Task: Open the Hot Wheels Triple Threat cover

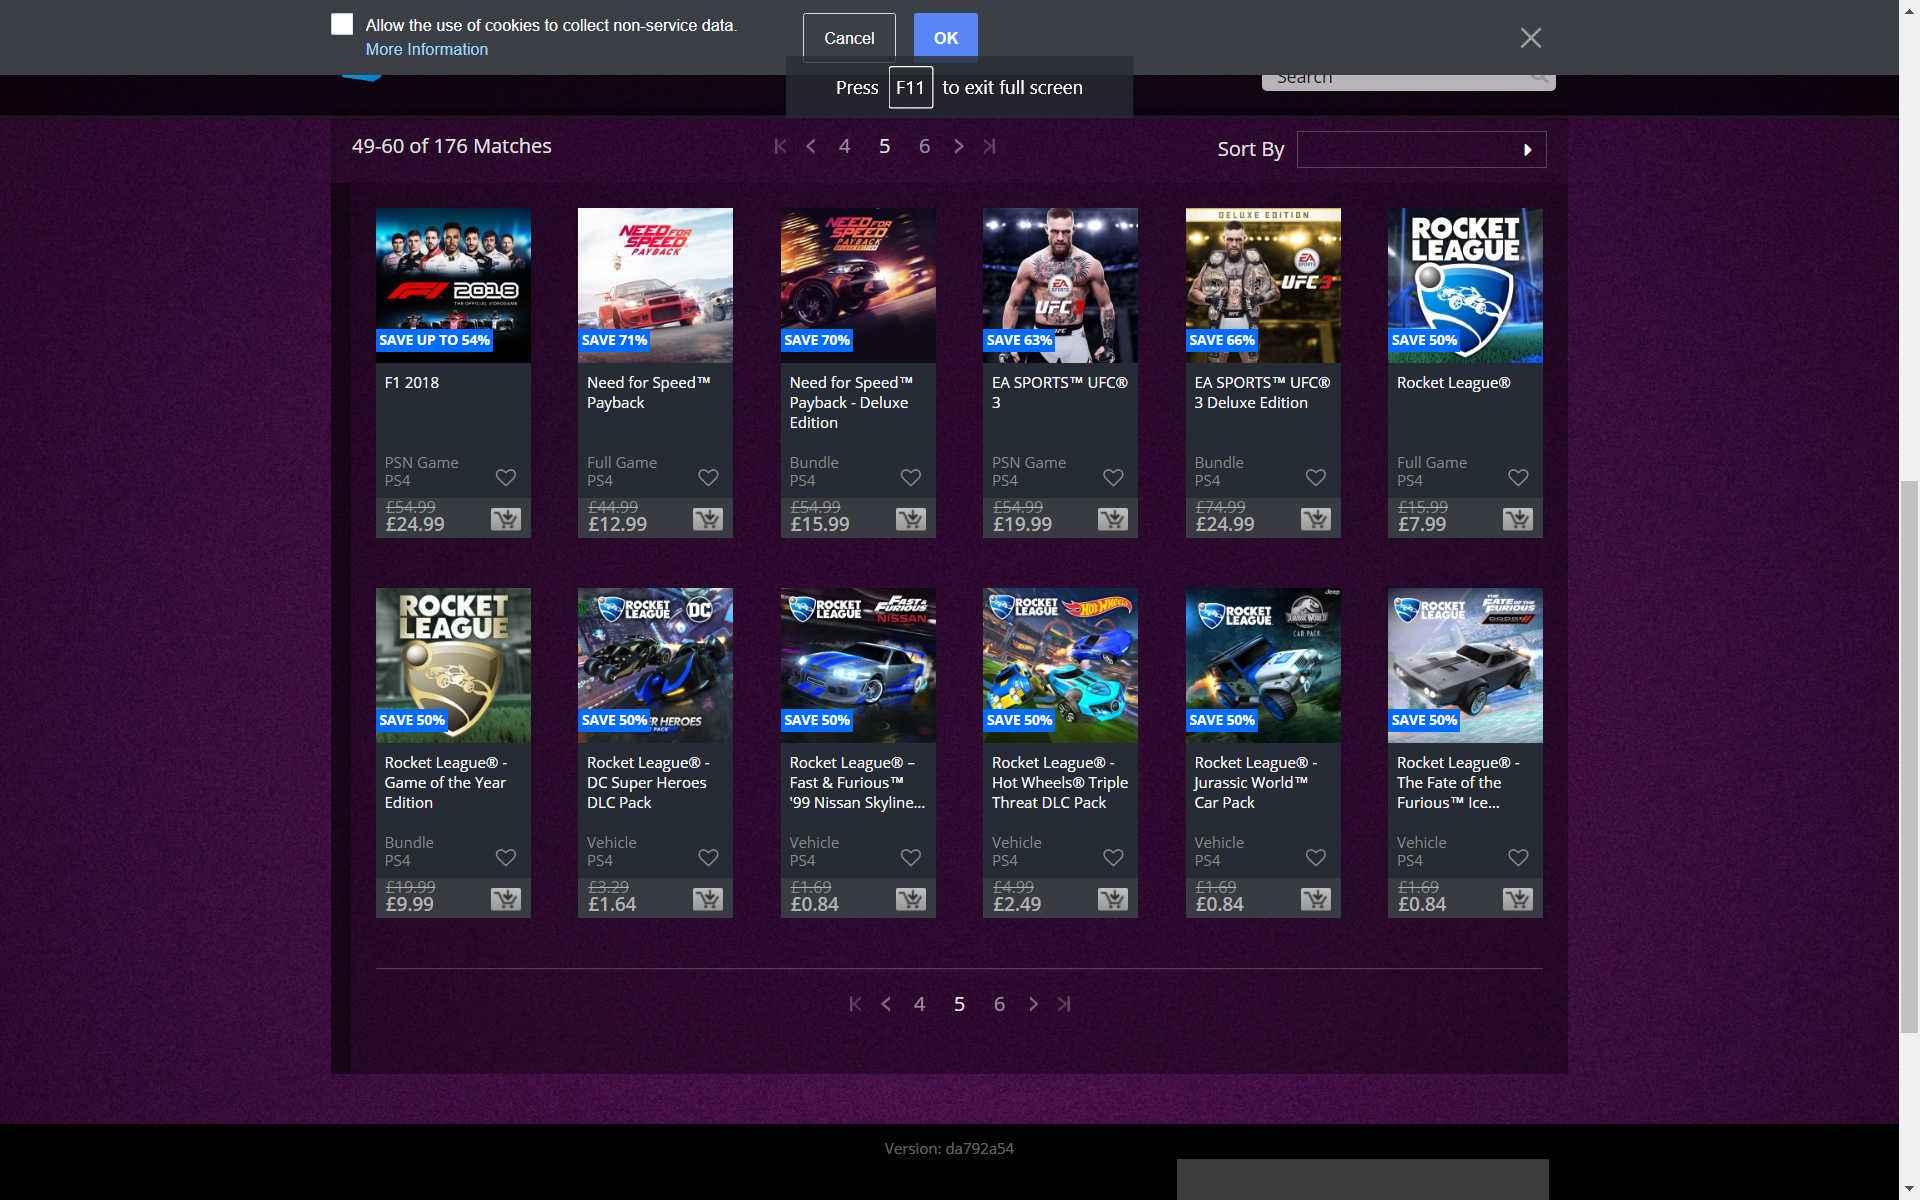Action: 1060,665
